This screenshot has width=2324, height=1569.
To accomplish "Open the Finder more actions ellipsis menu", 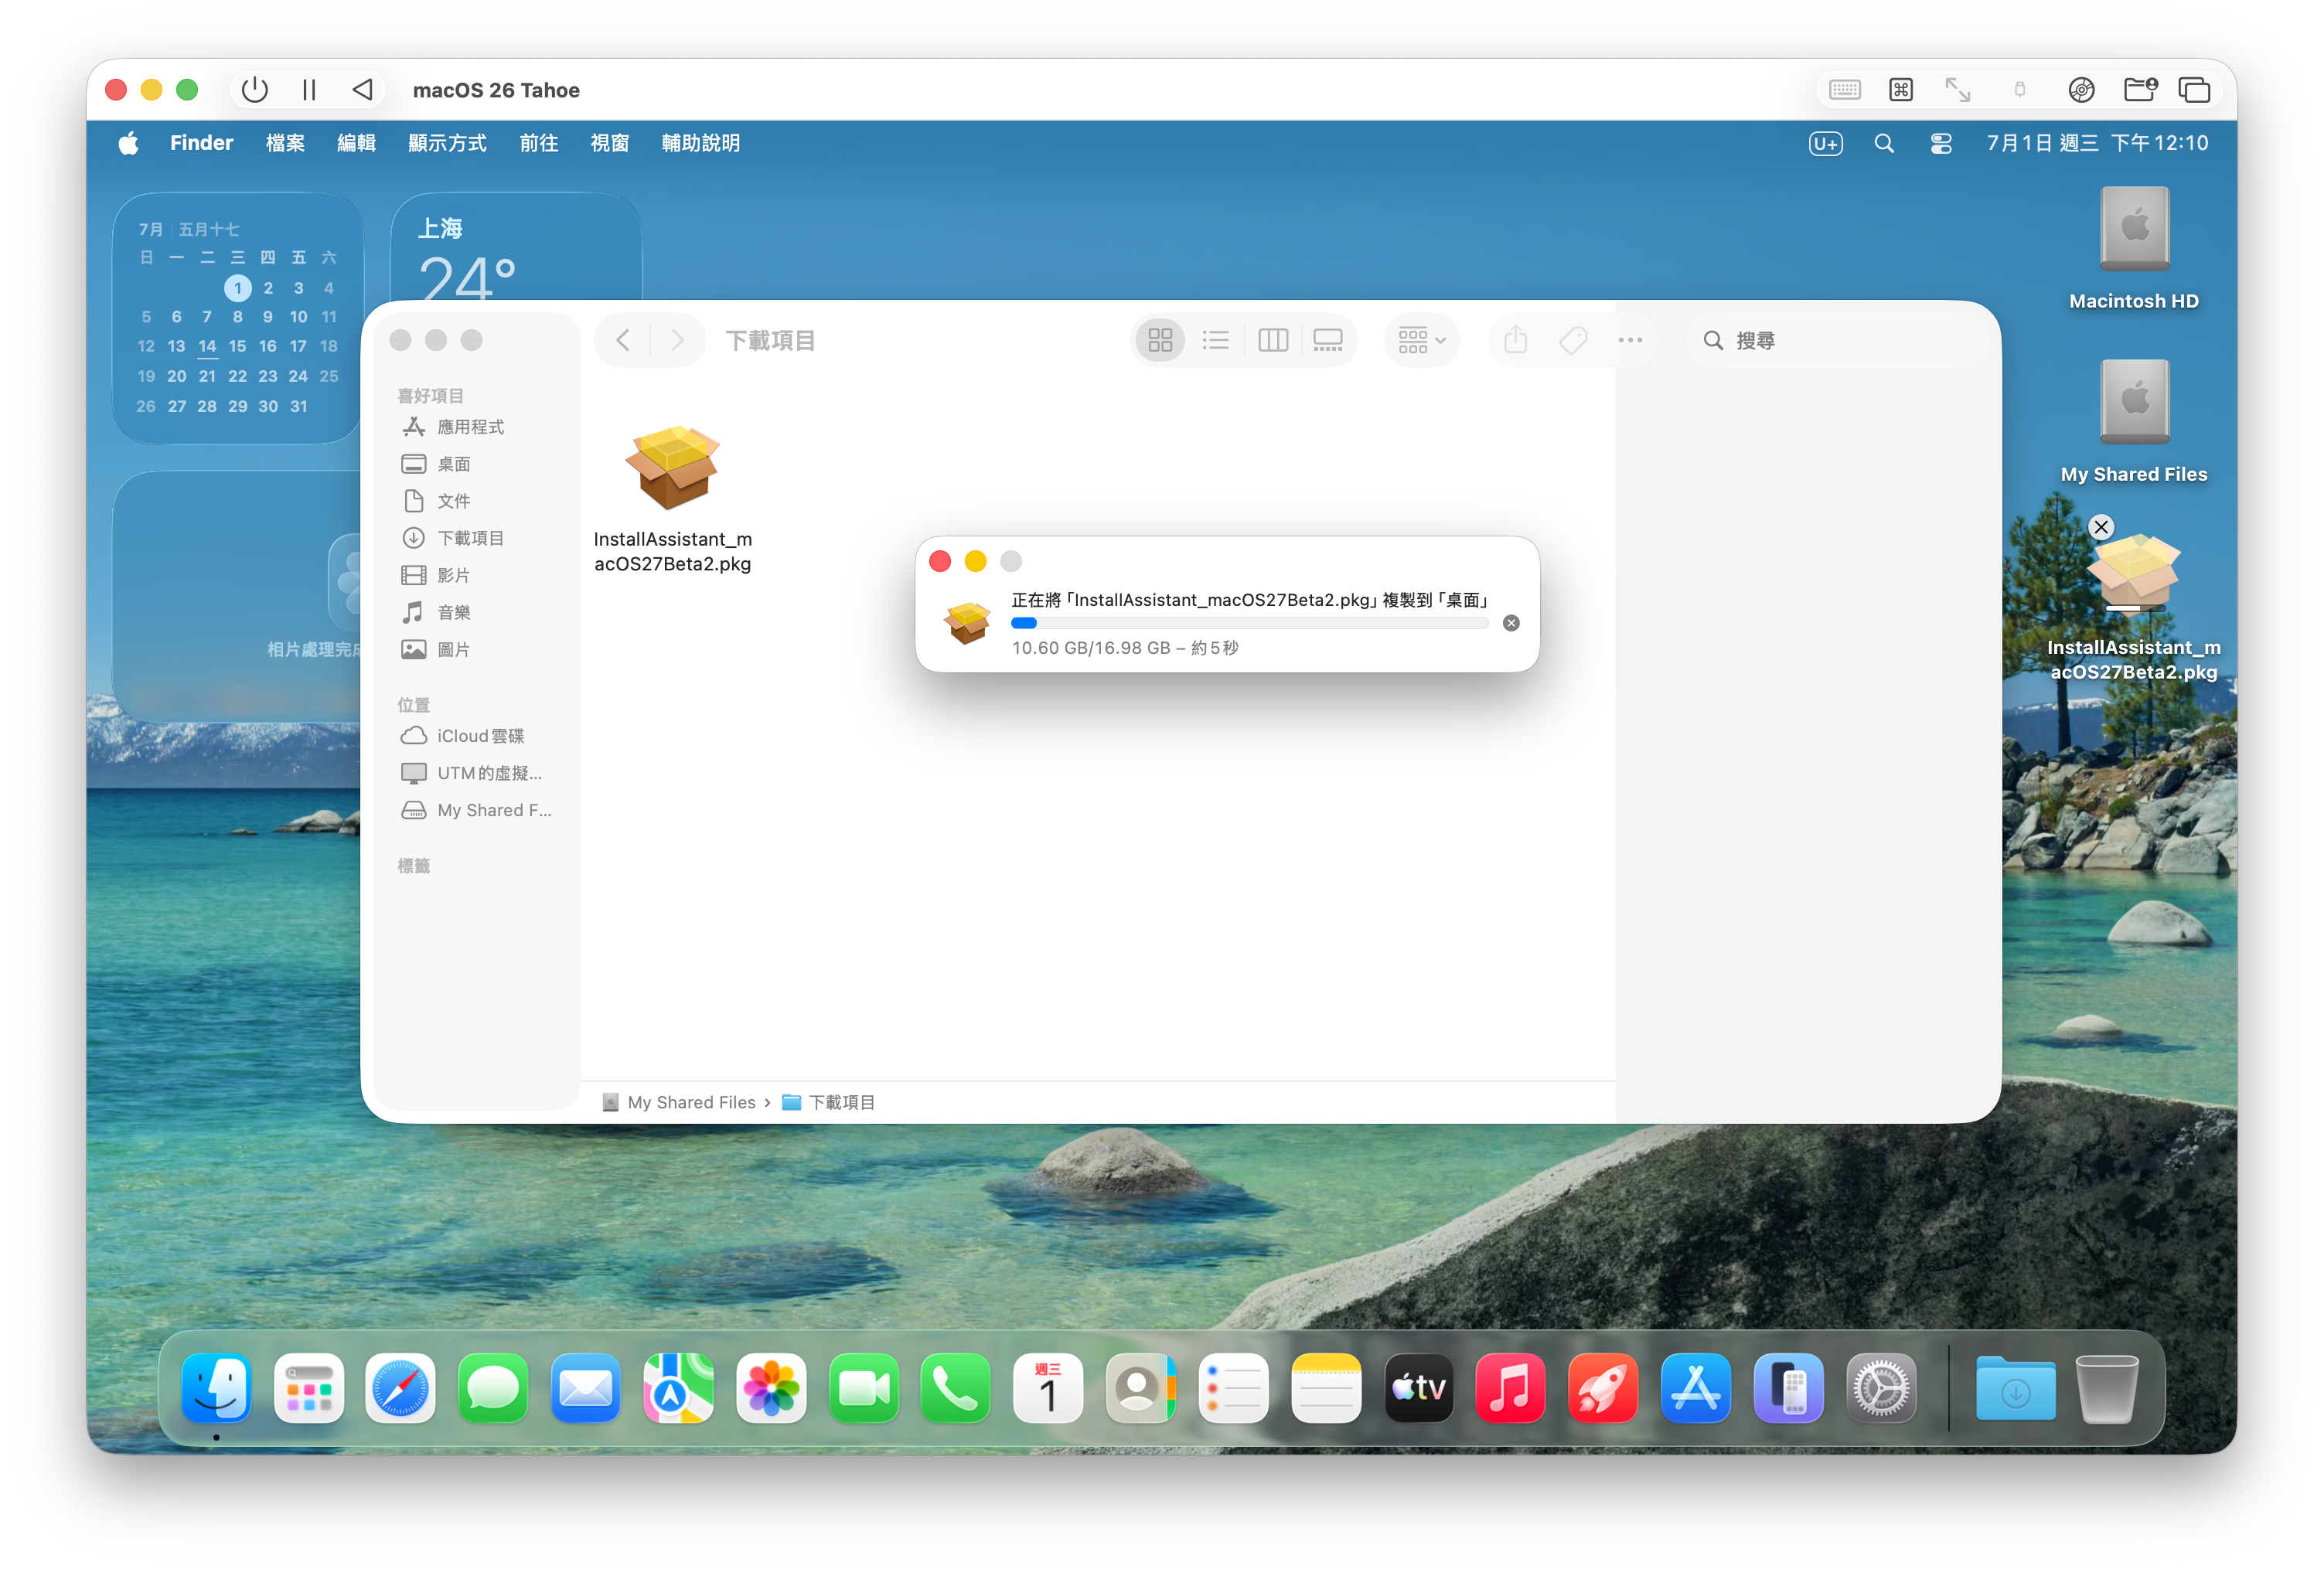I will [x=1630, y=340].
